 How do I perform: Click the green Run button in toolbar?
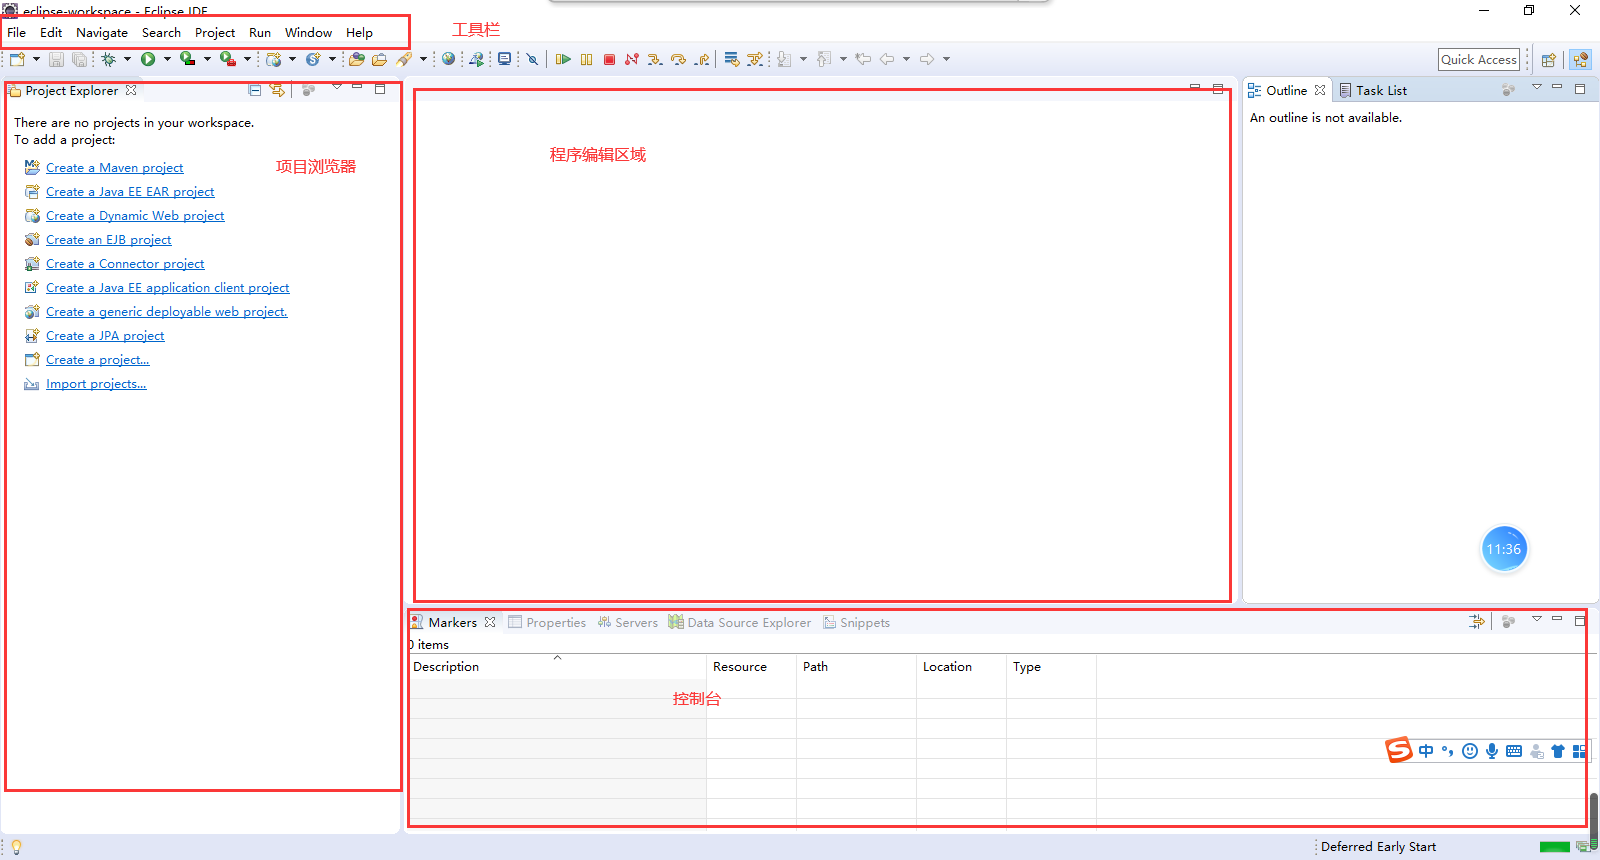[148, 60]
